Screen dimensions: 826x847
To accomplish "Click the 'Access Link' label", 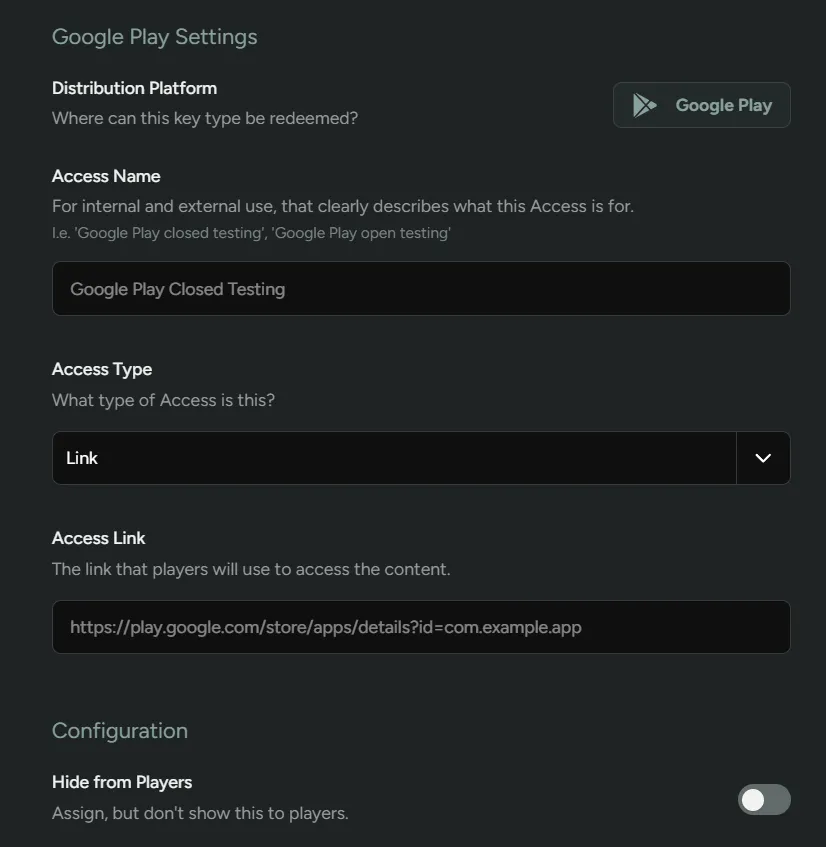I will (98, 538).
